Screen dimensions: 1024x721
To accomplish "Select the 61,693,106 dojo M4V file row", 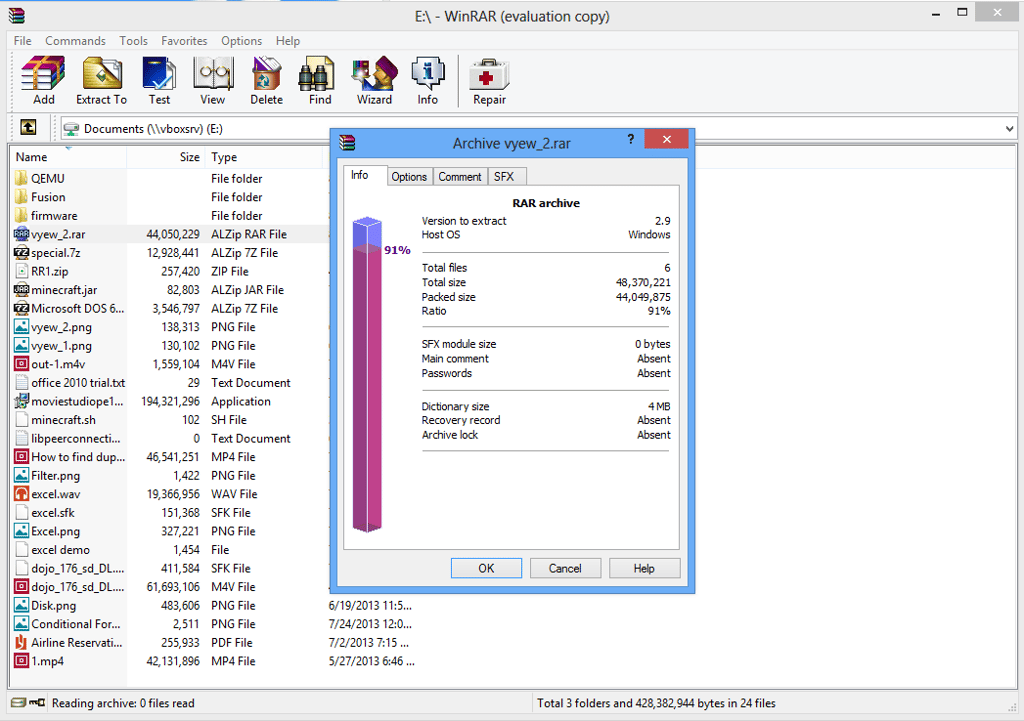I will [170, 587].
